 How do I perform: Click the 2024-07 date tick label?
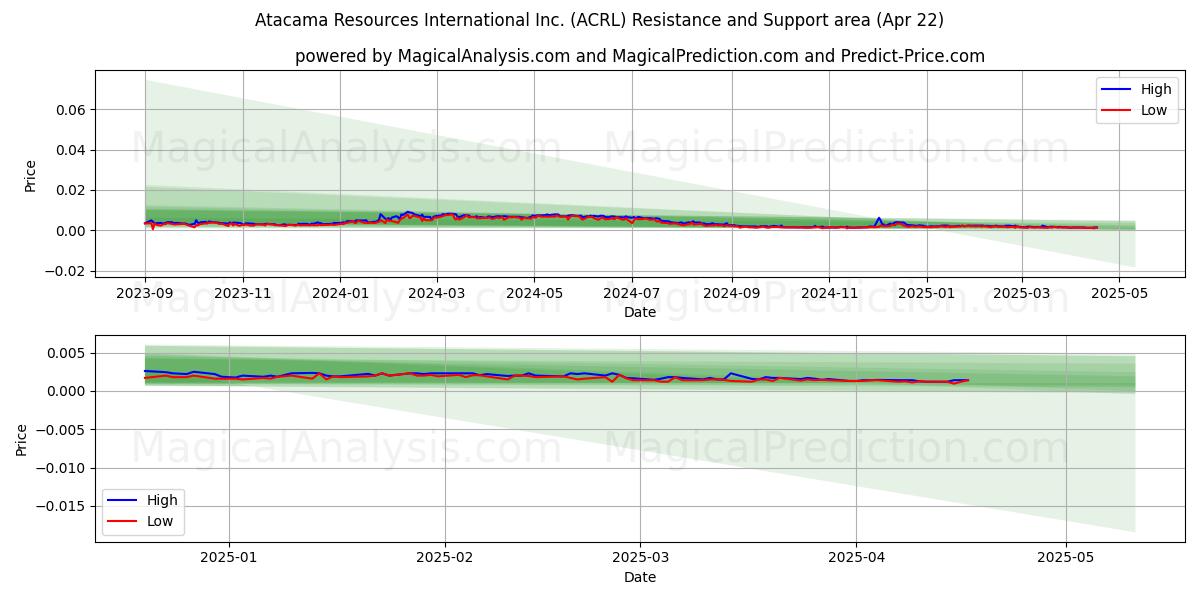631,294
